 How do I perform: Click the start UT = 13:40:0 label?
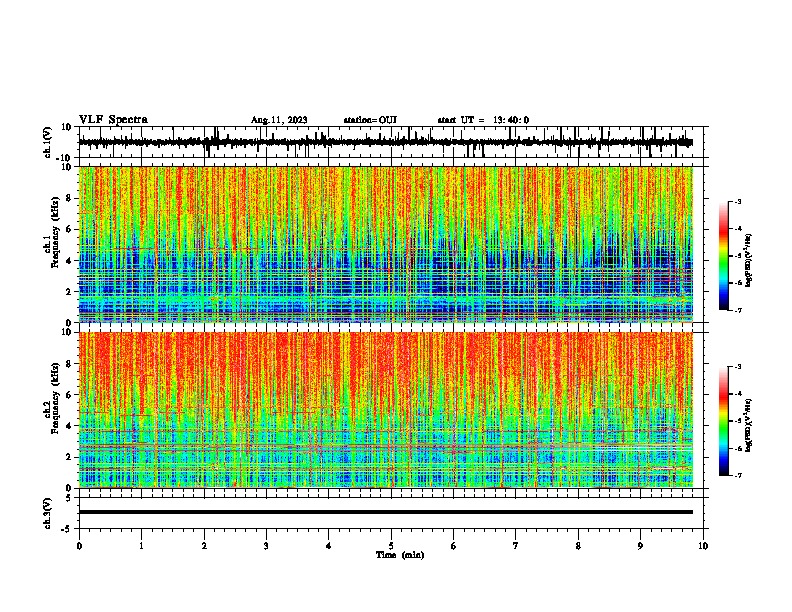coord(483,120)
